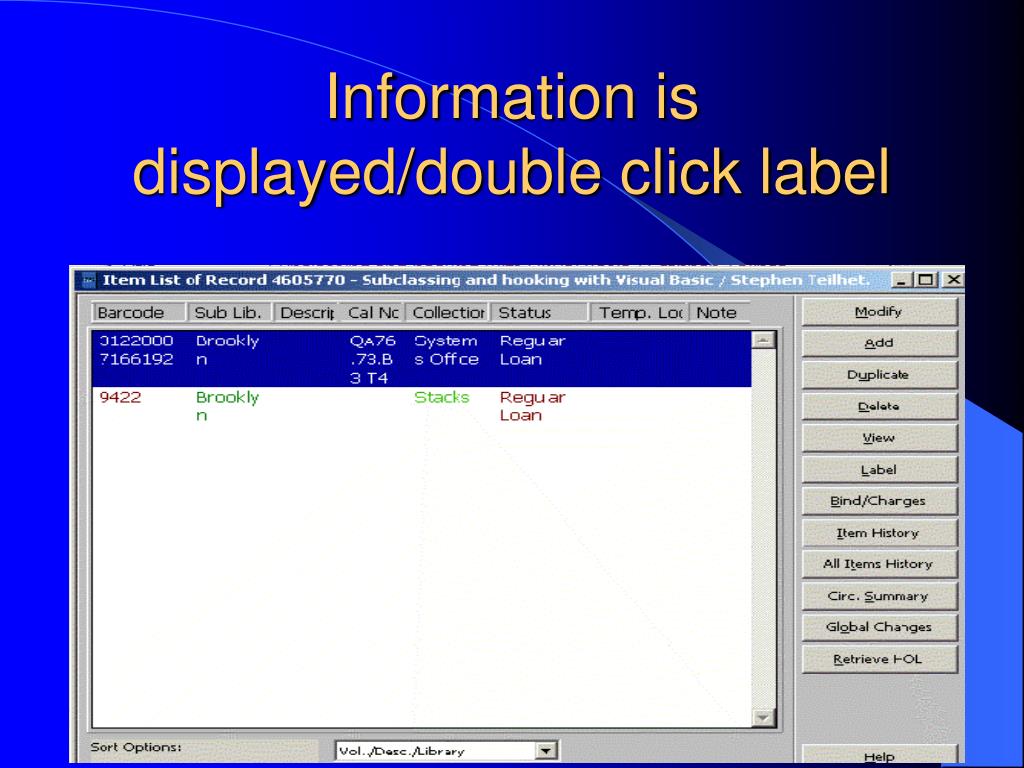Click Retrieve HOL button
The width and height of the screenshot is (1024, 768).
878,659
